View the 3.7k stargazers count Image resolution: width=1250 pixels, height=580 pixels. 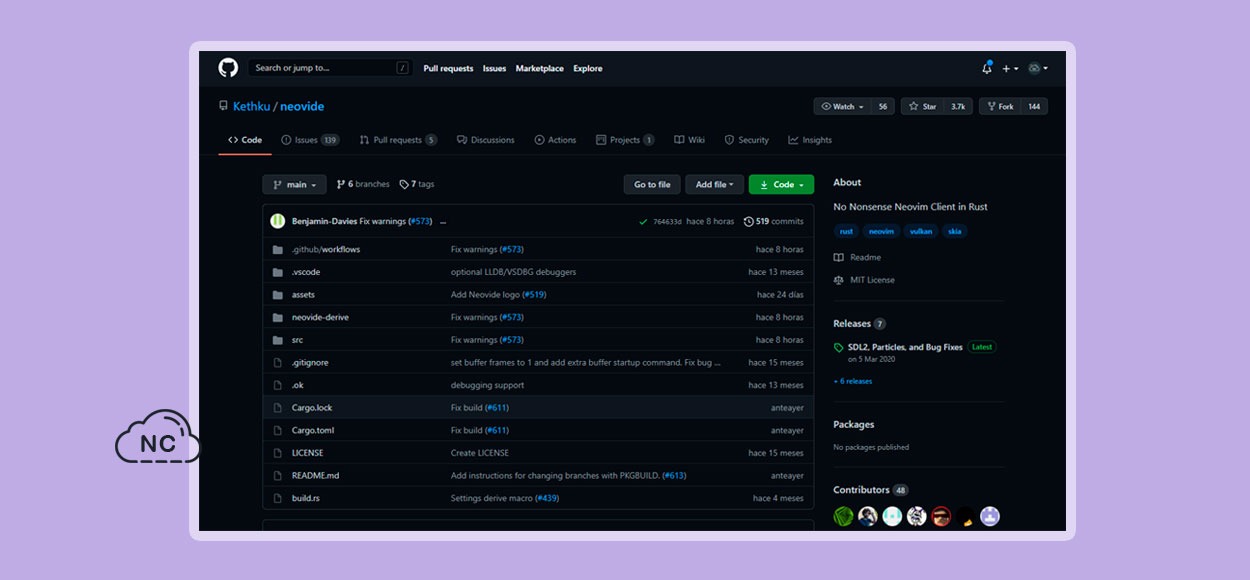tap(958, 106)
